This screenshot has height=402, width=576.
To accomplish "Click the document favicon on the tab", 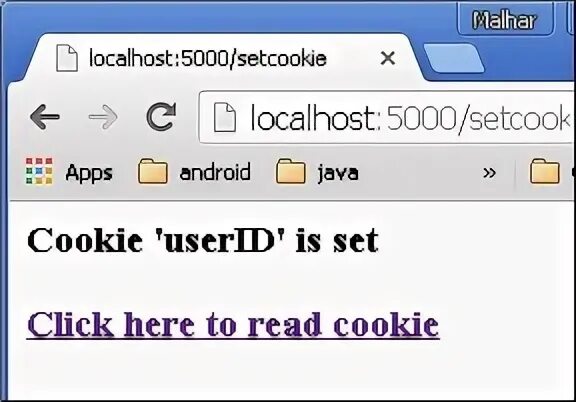I will pyautogui.click(x=67, y=58).
